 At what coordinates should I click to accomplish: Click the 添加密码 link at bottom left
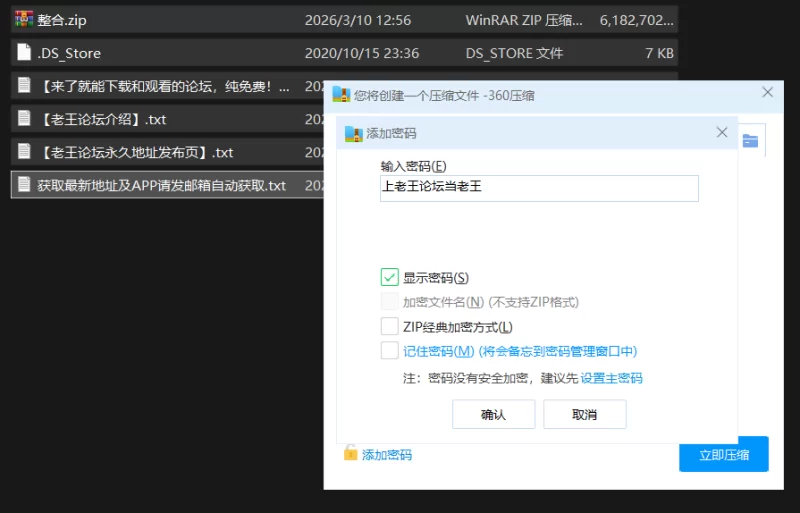click(387, 454)
